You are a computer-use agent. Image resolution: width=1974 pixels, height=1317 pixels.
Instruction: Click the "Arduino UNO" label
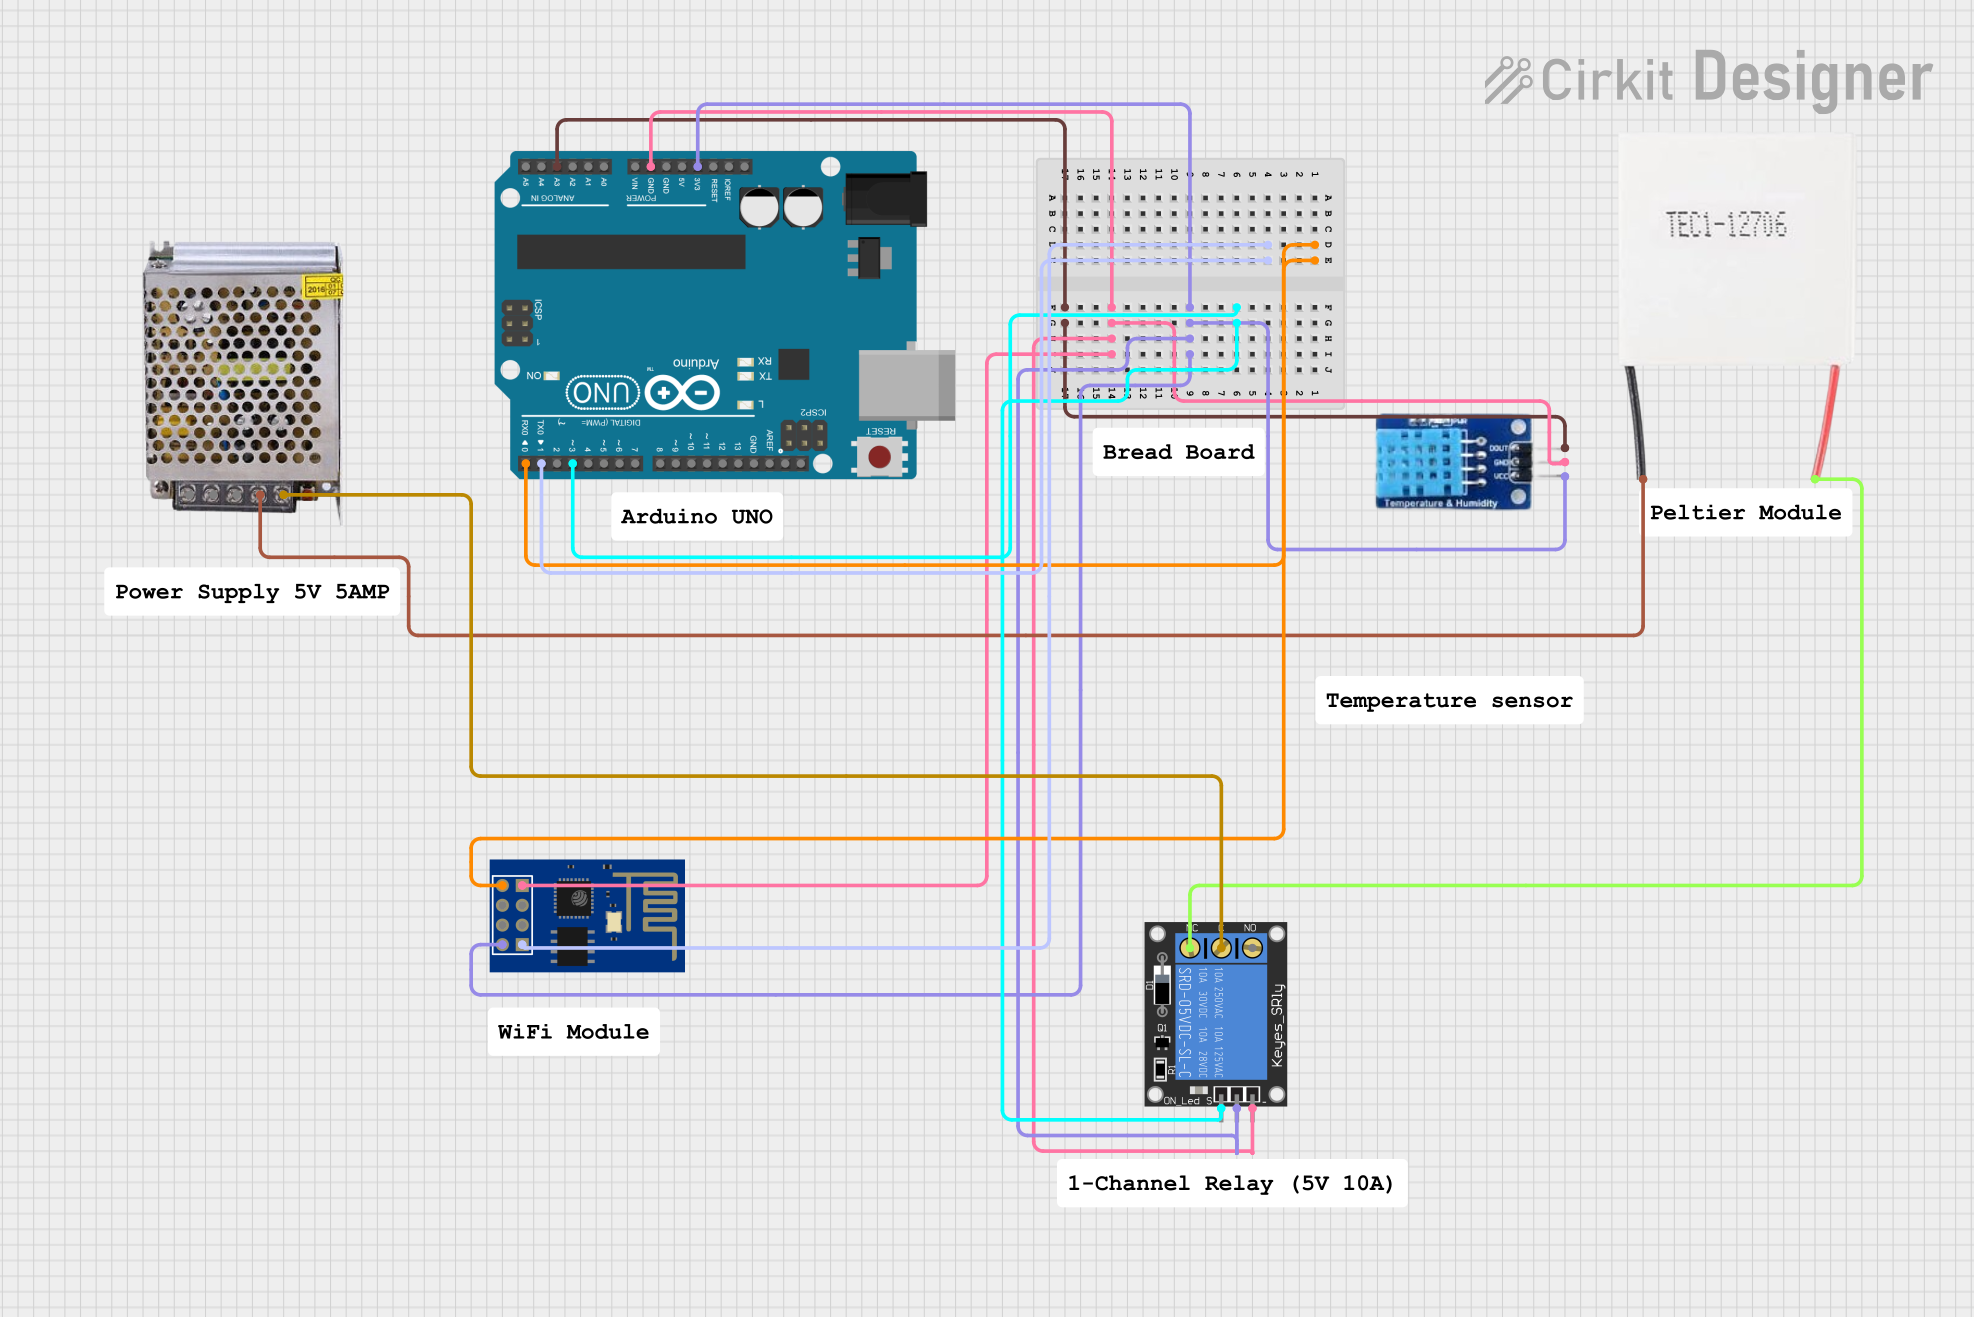(x=696, y=517)
